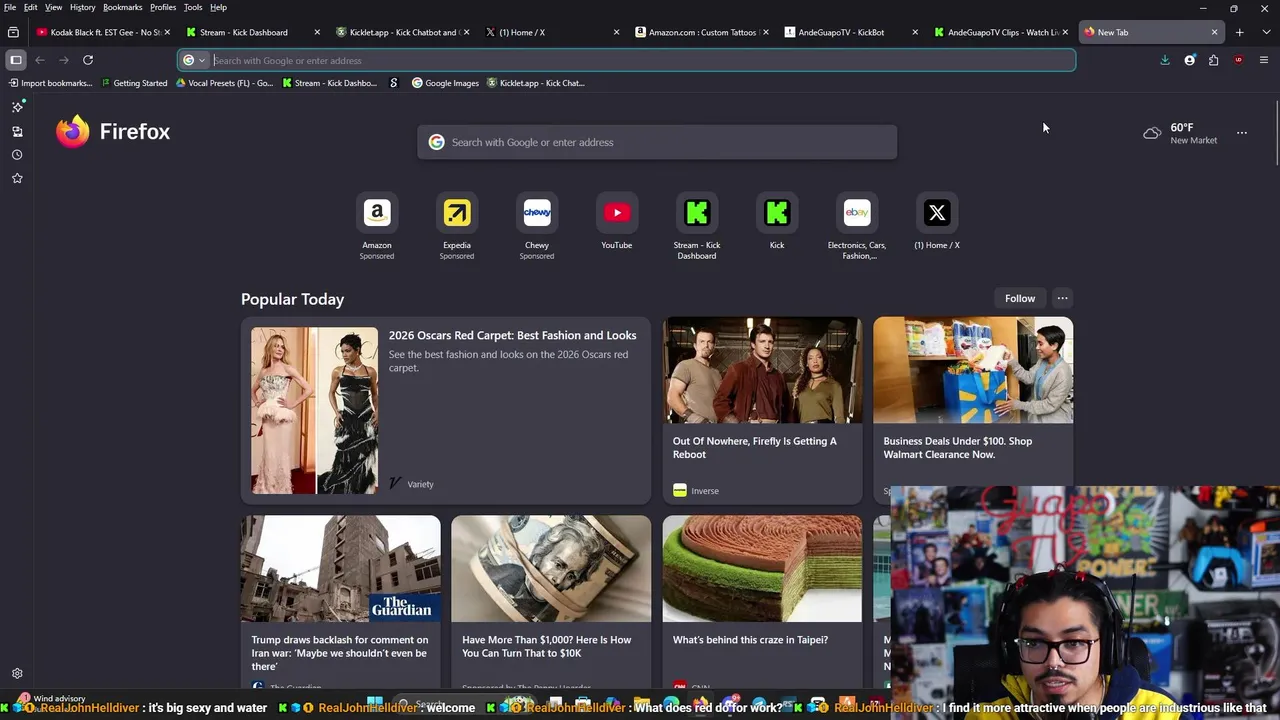The height and width of the screenshot is (720, 1280).
Task: Open History clock sidebar icon
Action: coord(17,155)
